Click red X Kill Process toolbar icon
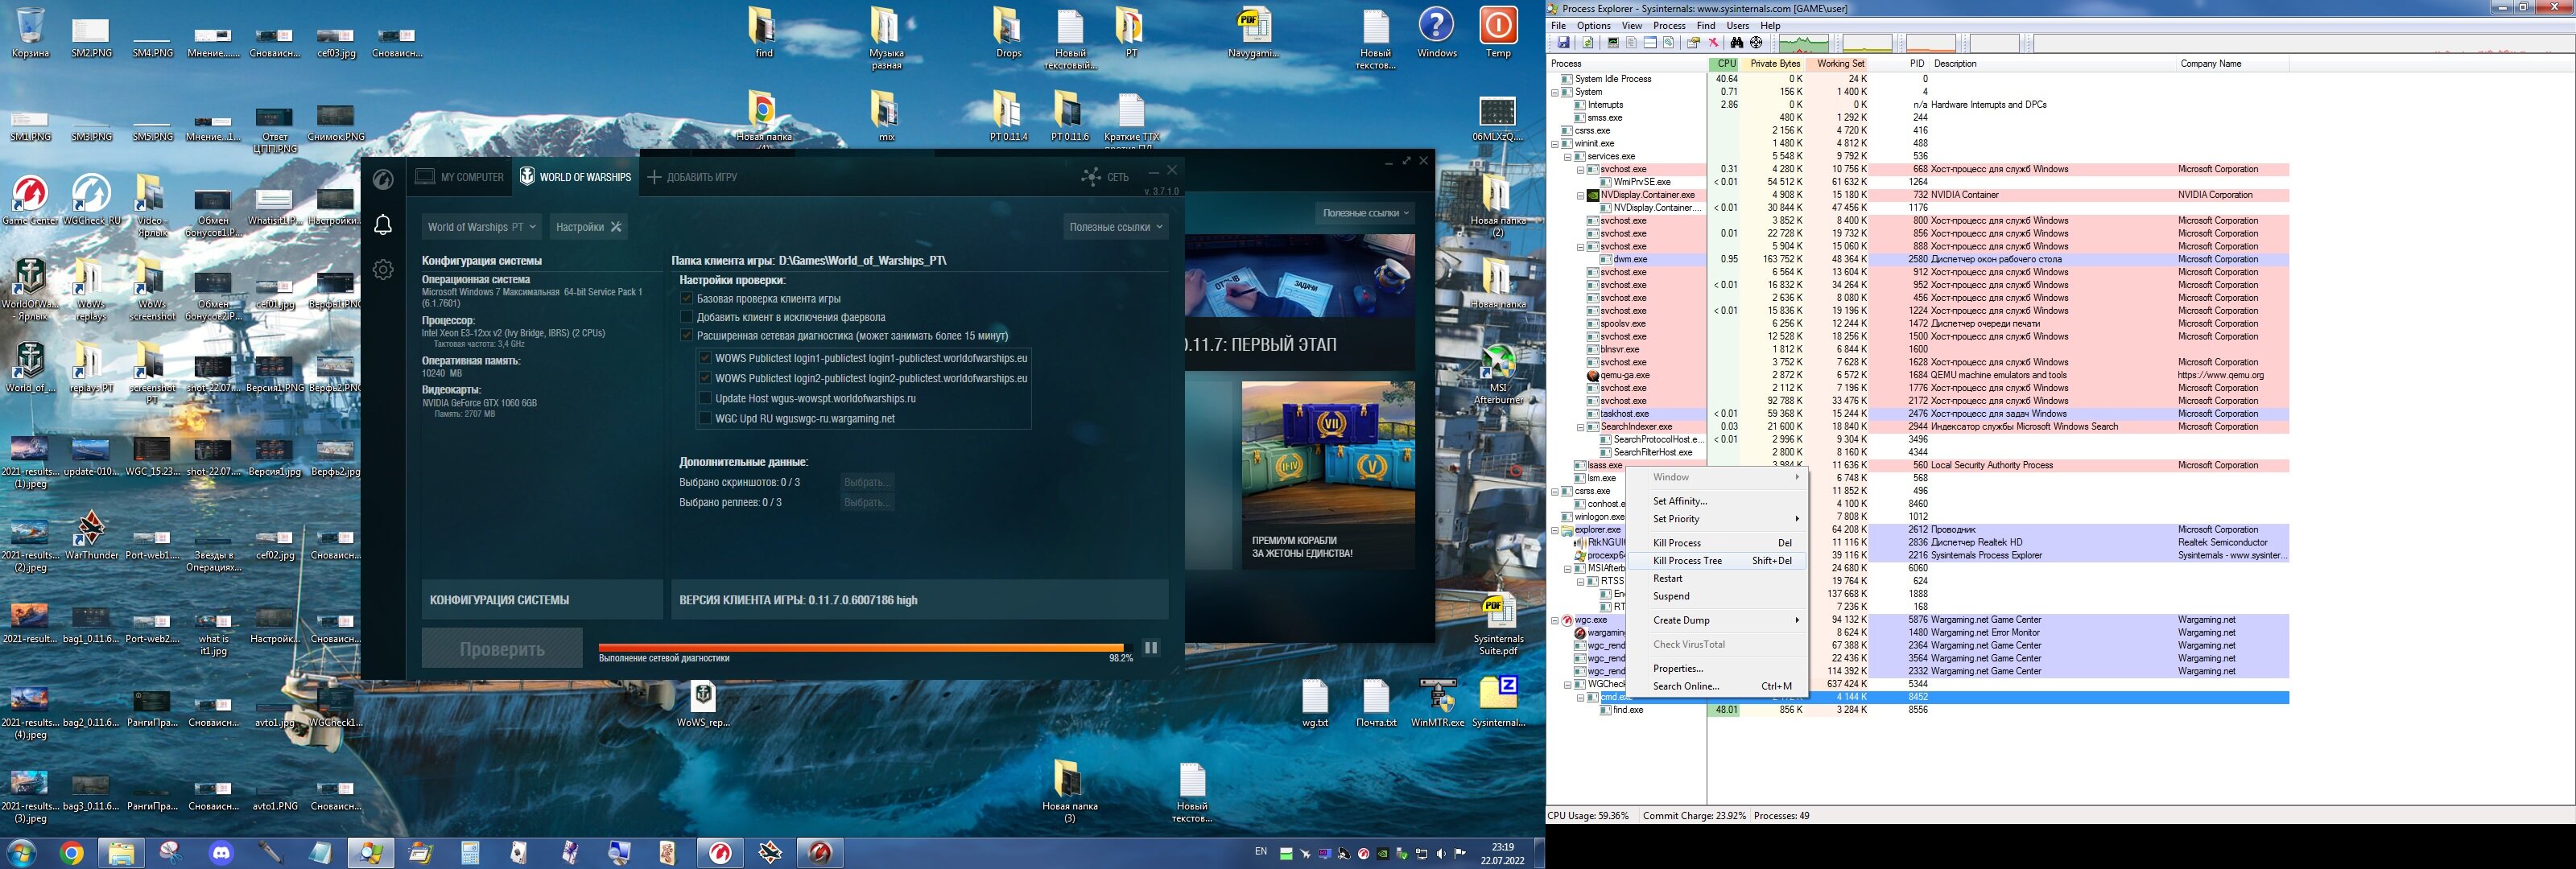Image resolution: width=2576 pixels, height=869 pixels. [1714, 43]
